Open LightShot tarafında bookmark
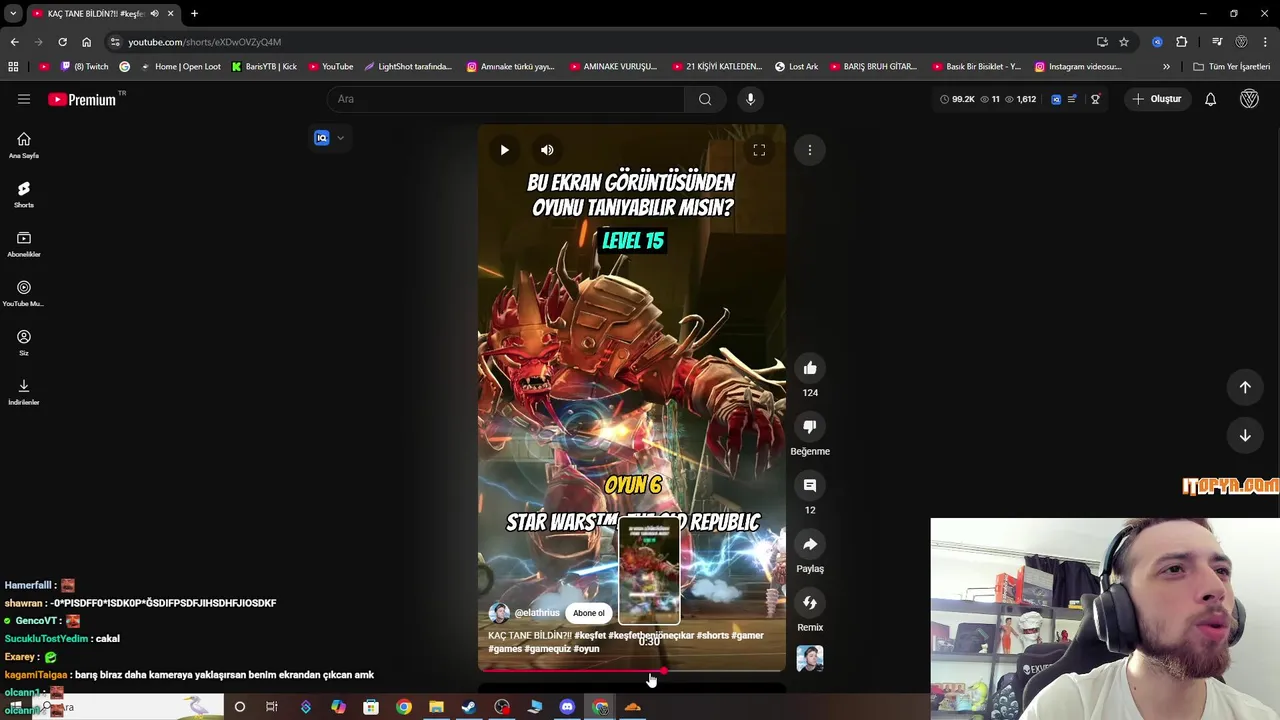The height and width of the screenshot is (720, 1280). click(x=408, y=67)
